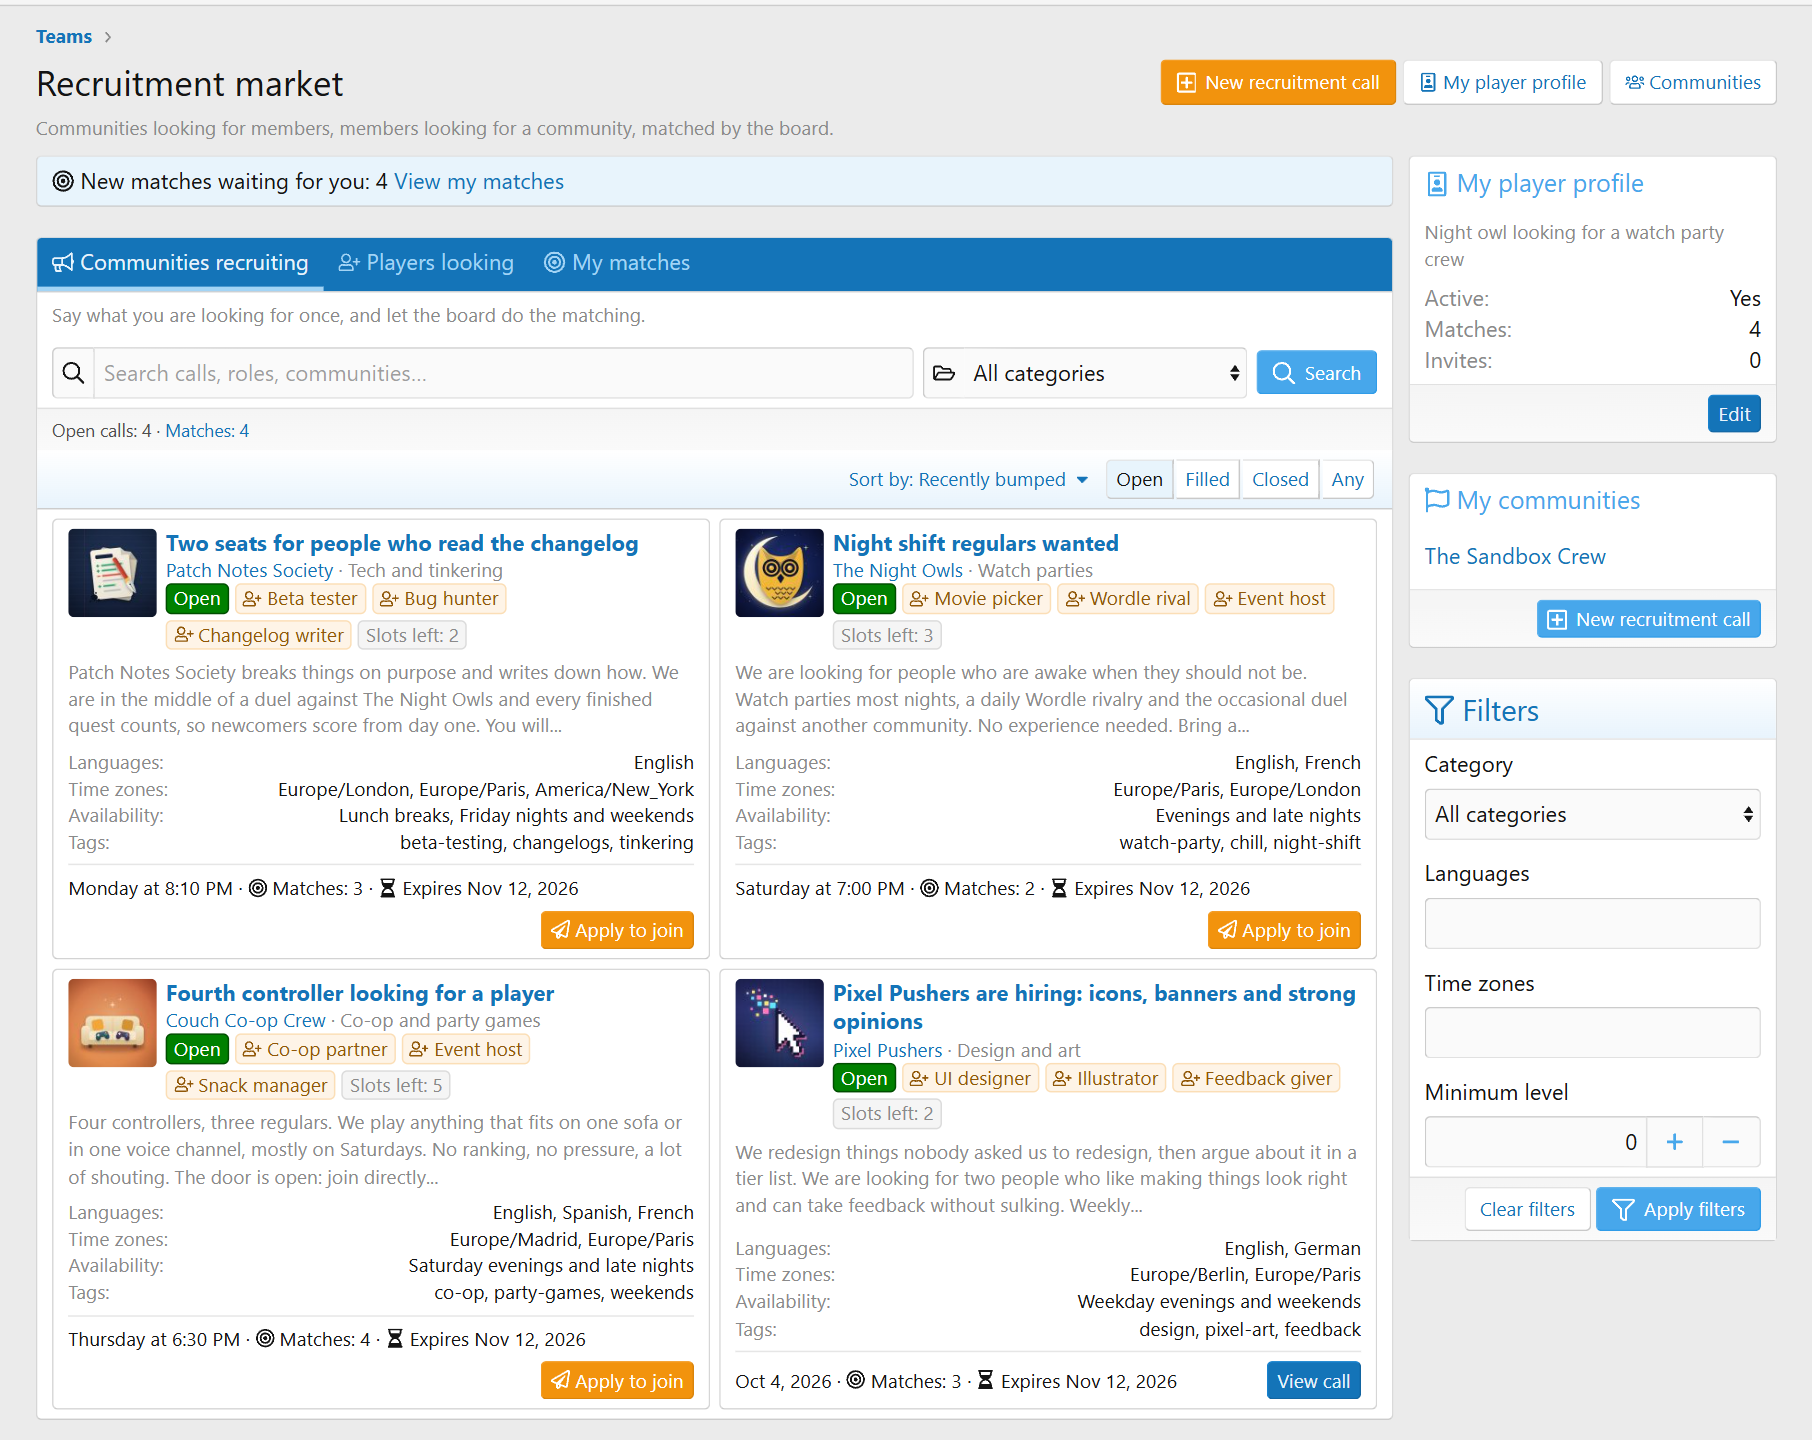This screenshot has width=1812, height=1440.
Task: Show Closed calls status filter
Action: [1280, 479]
